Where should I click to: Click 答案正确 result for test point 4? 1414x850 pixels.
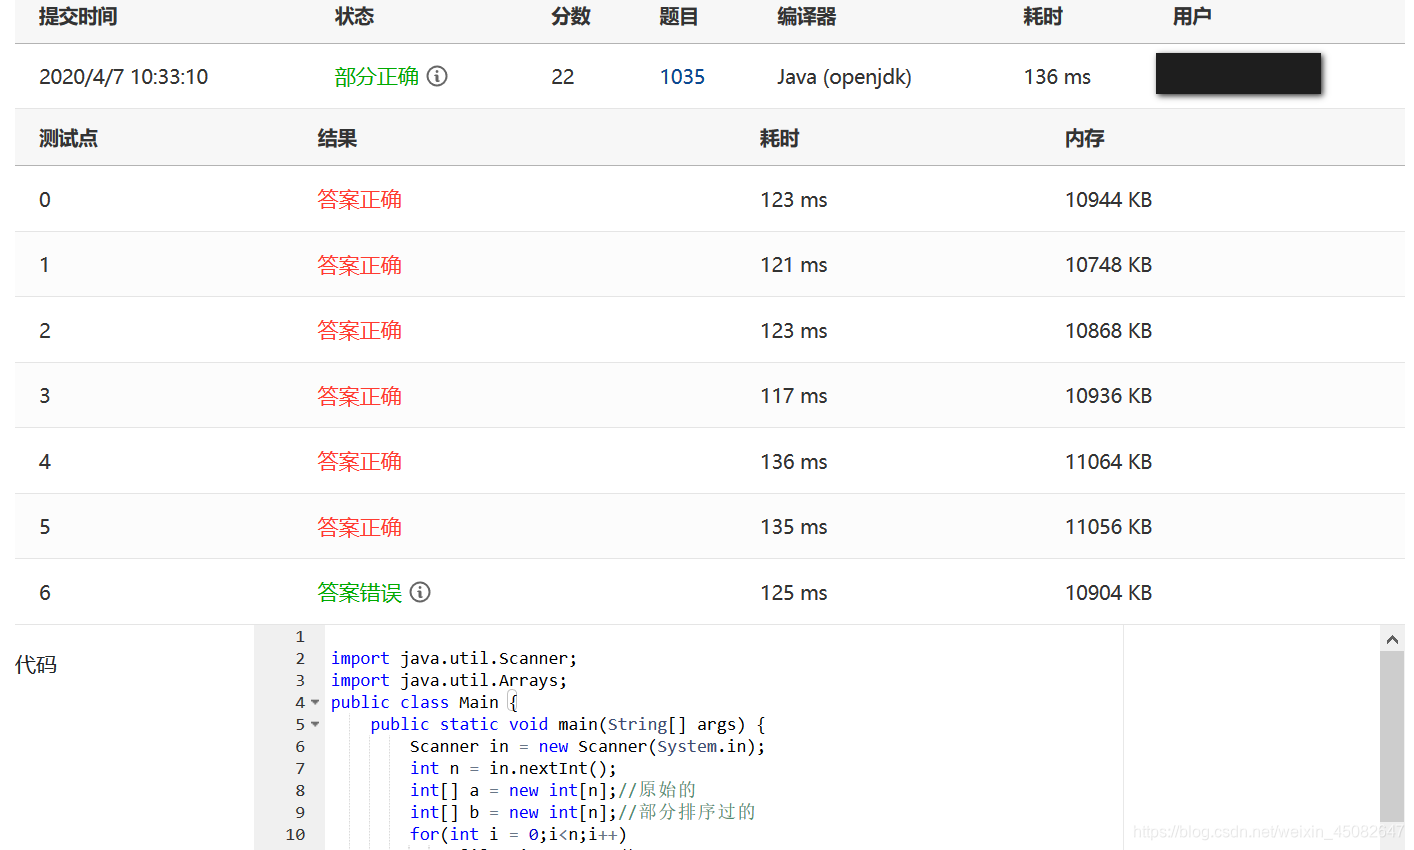359,462
